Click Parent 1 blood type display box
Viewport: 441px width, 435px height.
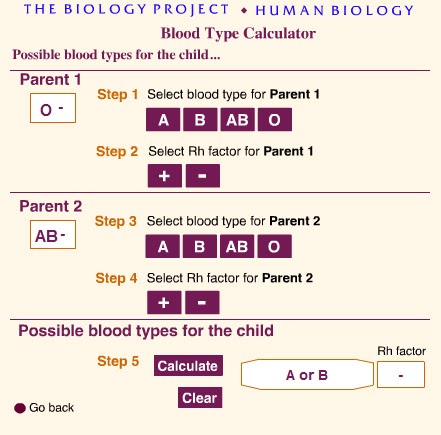click(53, 108)
